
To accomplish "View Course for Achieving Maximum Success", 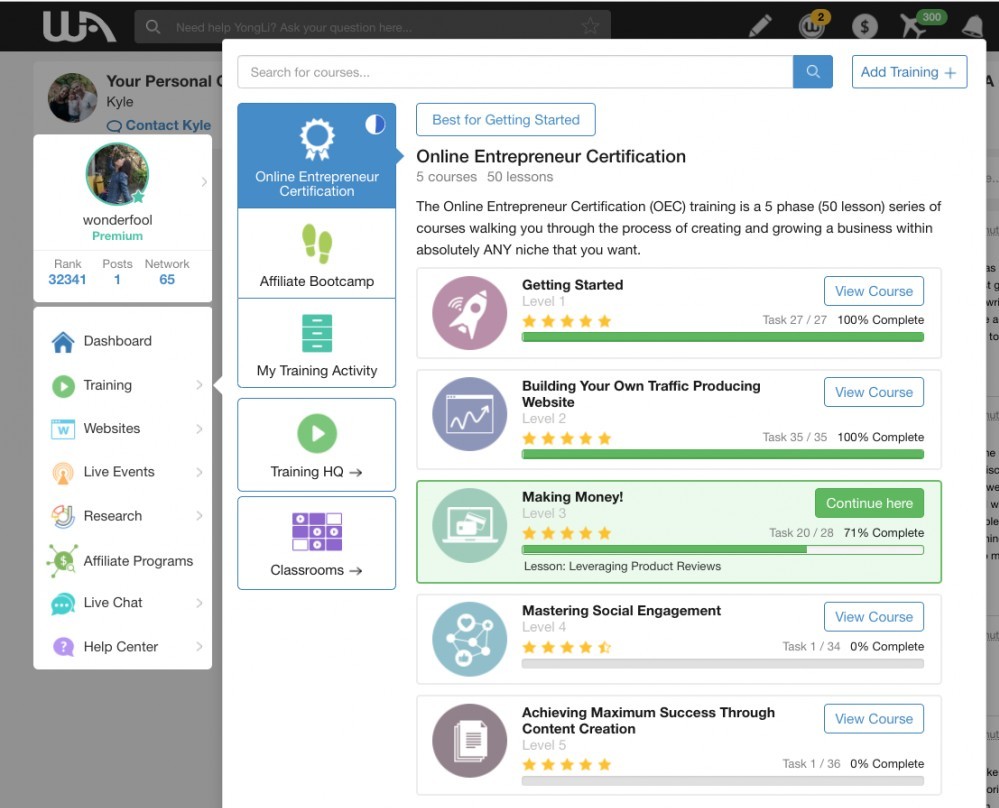I will pos(873,719).
